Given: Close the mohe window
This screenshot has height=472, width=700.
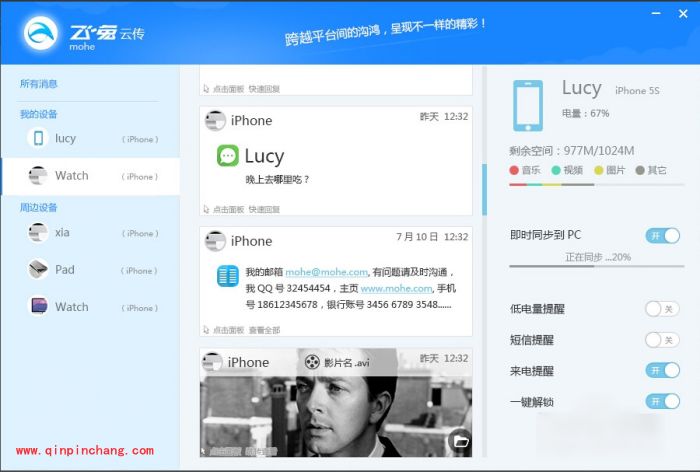Looking at the screenshot, I should [x=683, y=14].
